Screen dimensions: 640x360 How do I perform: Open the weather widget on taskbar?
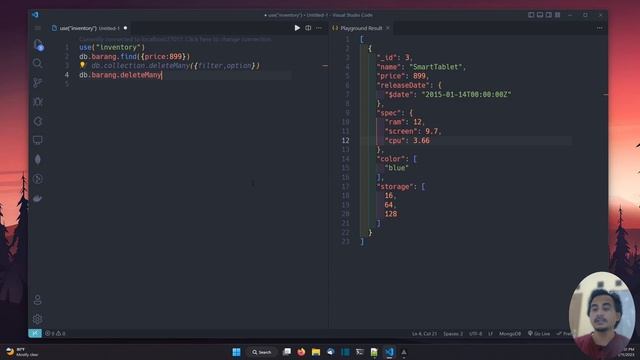22,352
